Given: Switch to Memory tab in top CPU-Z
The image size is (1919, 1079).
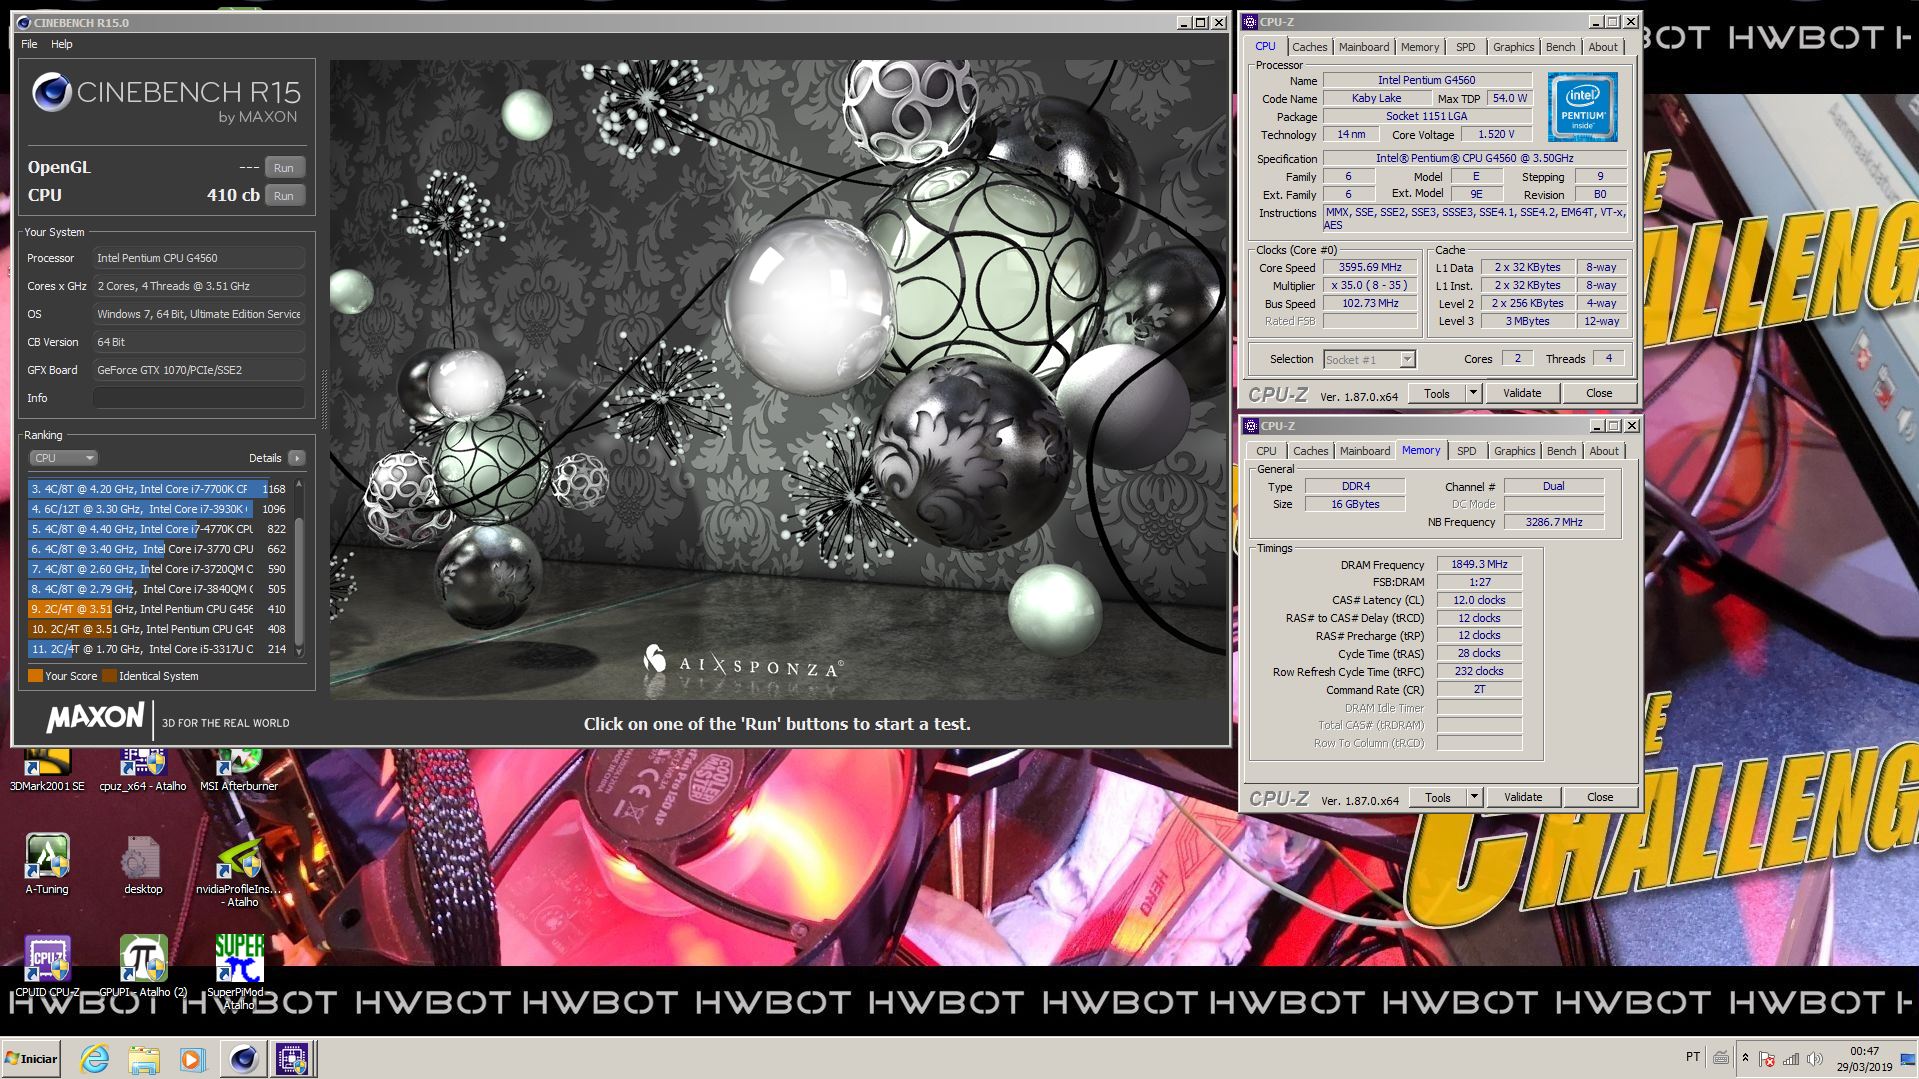Looking at the screenshot, I should pos(1420,47).
